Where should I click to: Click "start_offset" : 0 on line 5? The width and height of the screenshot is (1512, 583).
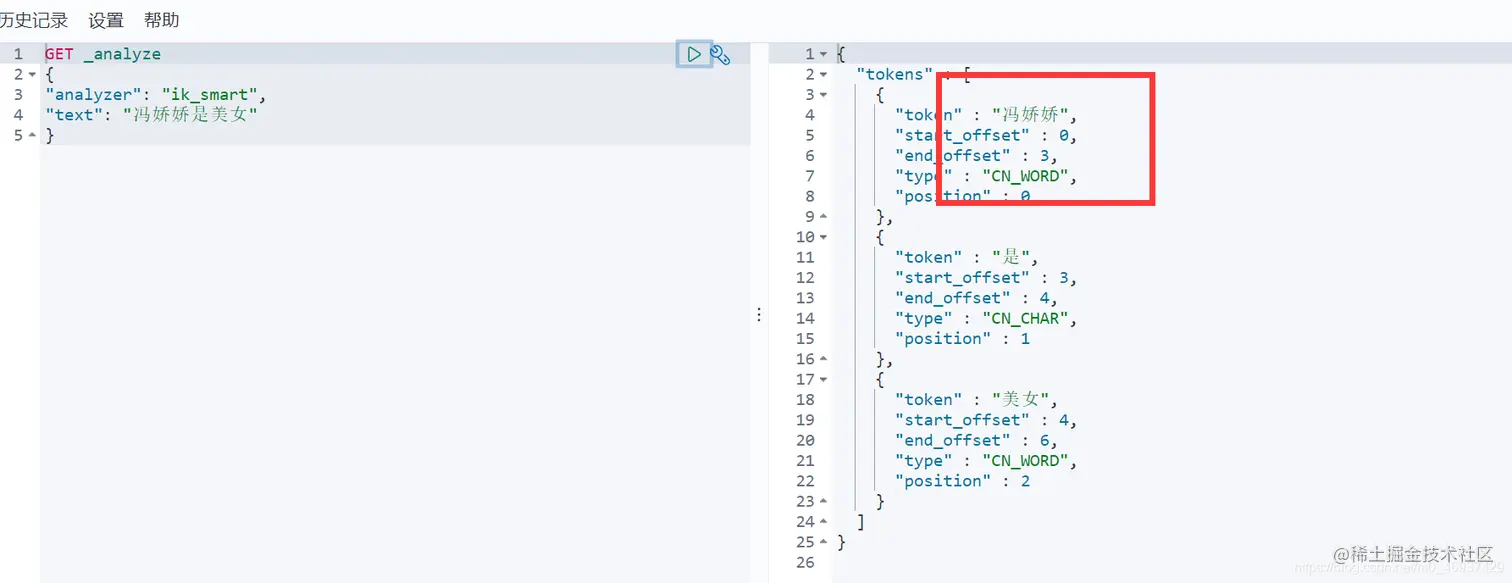pyautogui.click(x=981, y=135)
